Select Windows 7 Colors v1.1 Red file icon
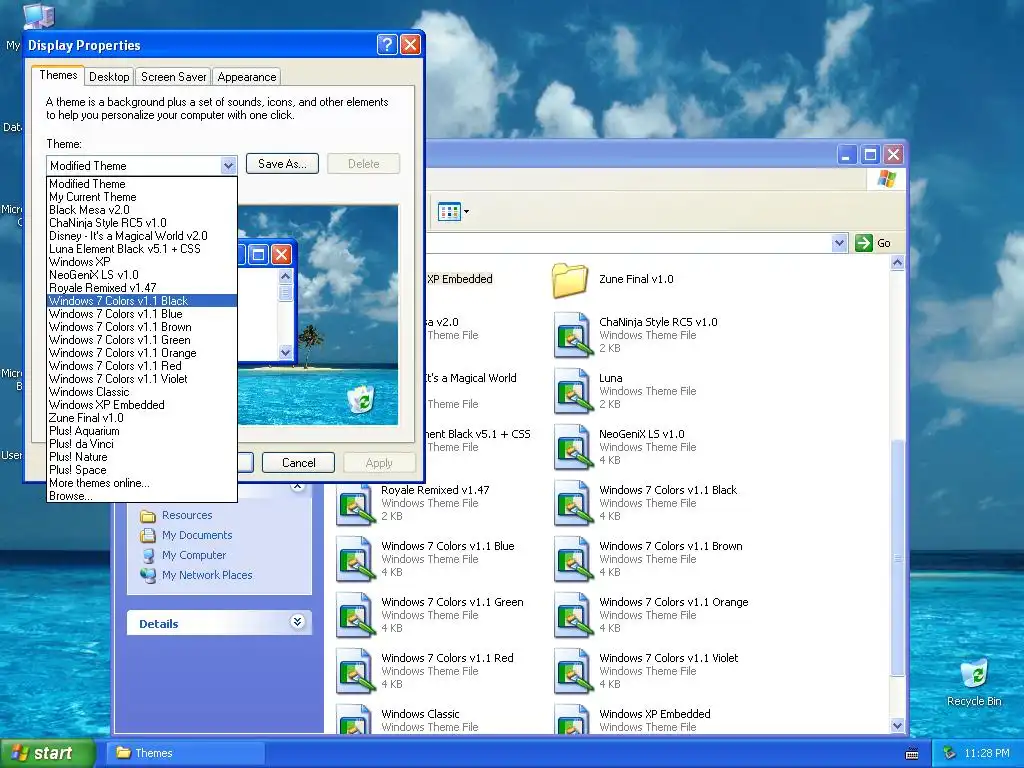Viewport: 1024px width, 768px height. [355, 671]
